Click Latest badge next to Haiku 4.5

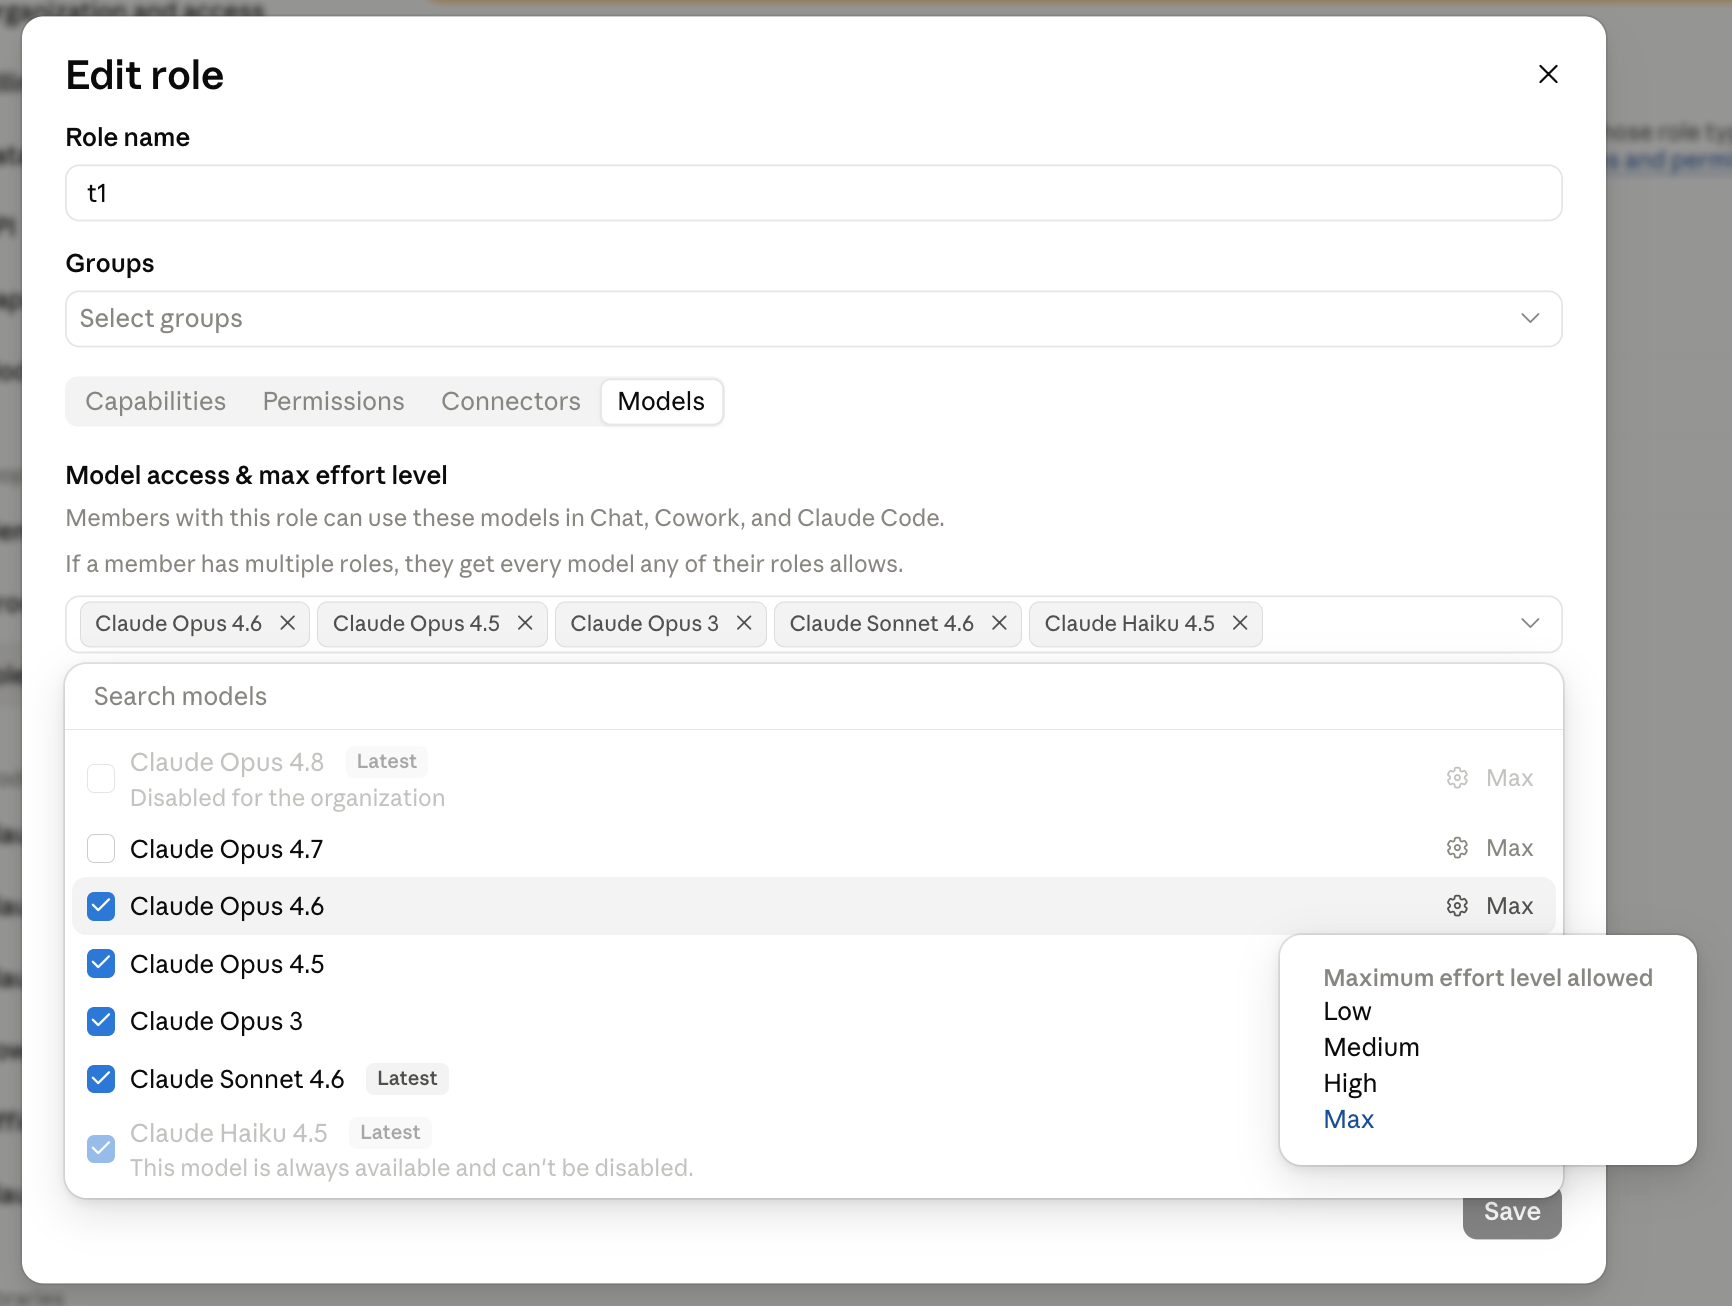click(x=390, y=1133)
